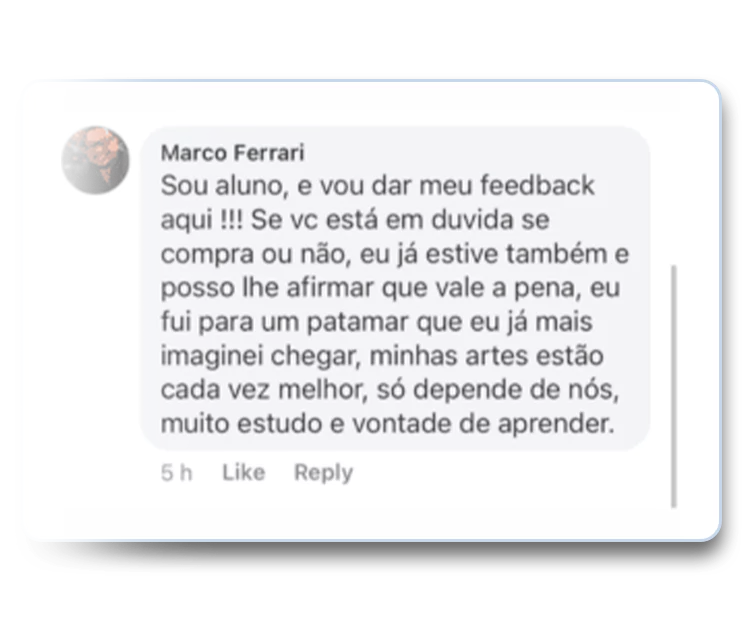Click the last line ending with aprender
The width and height of the screenshot is (744, 621).
point(388,424)
